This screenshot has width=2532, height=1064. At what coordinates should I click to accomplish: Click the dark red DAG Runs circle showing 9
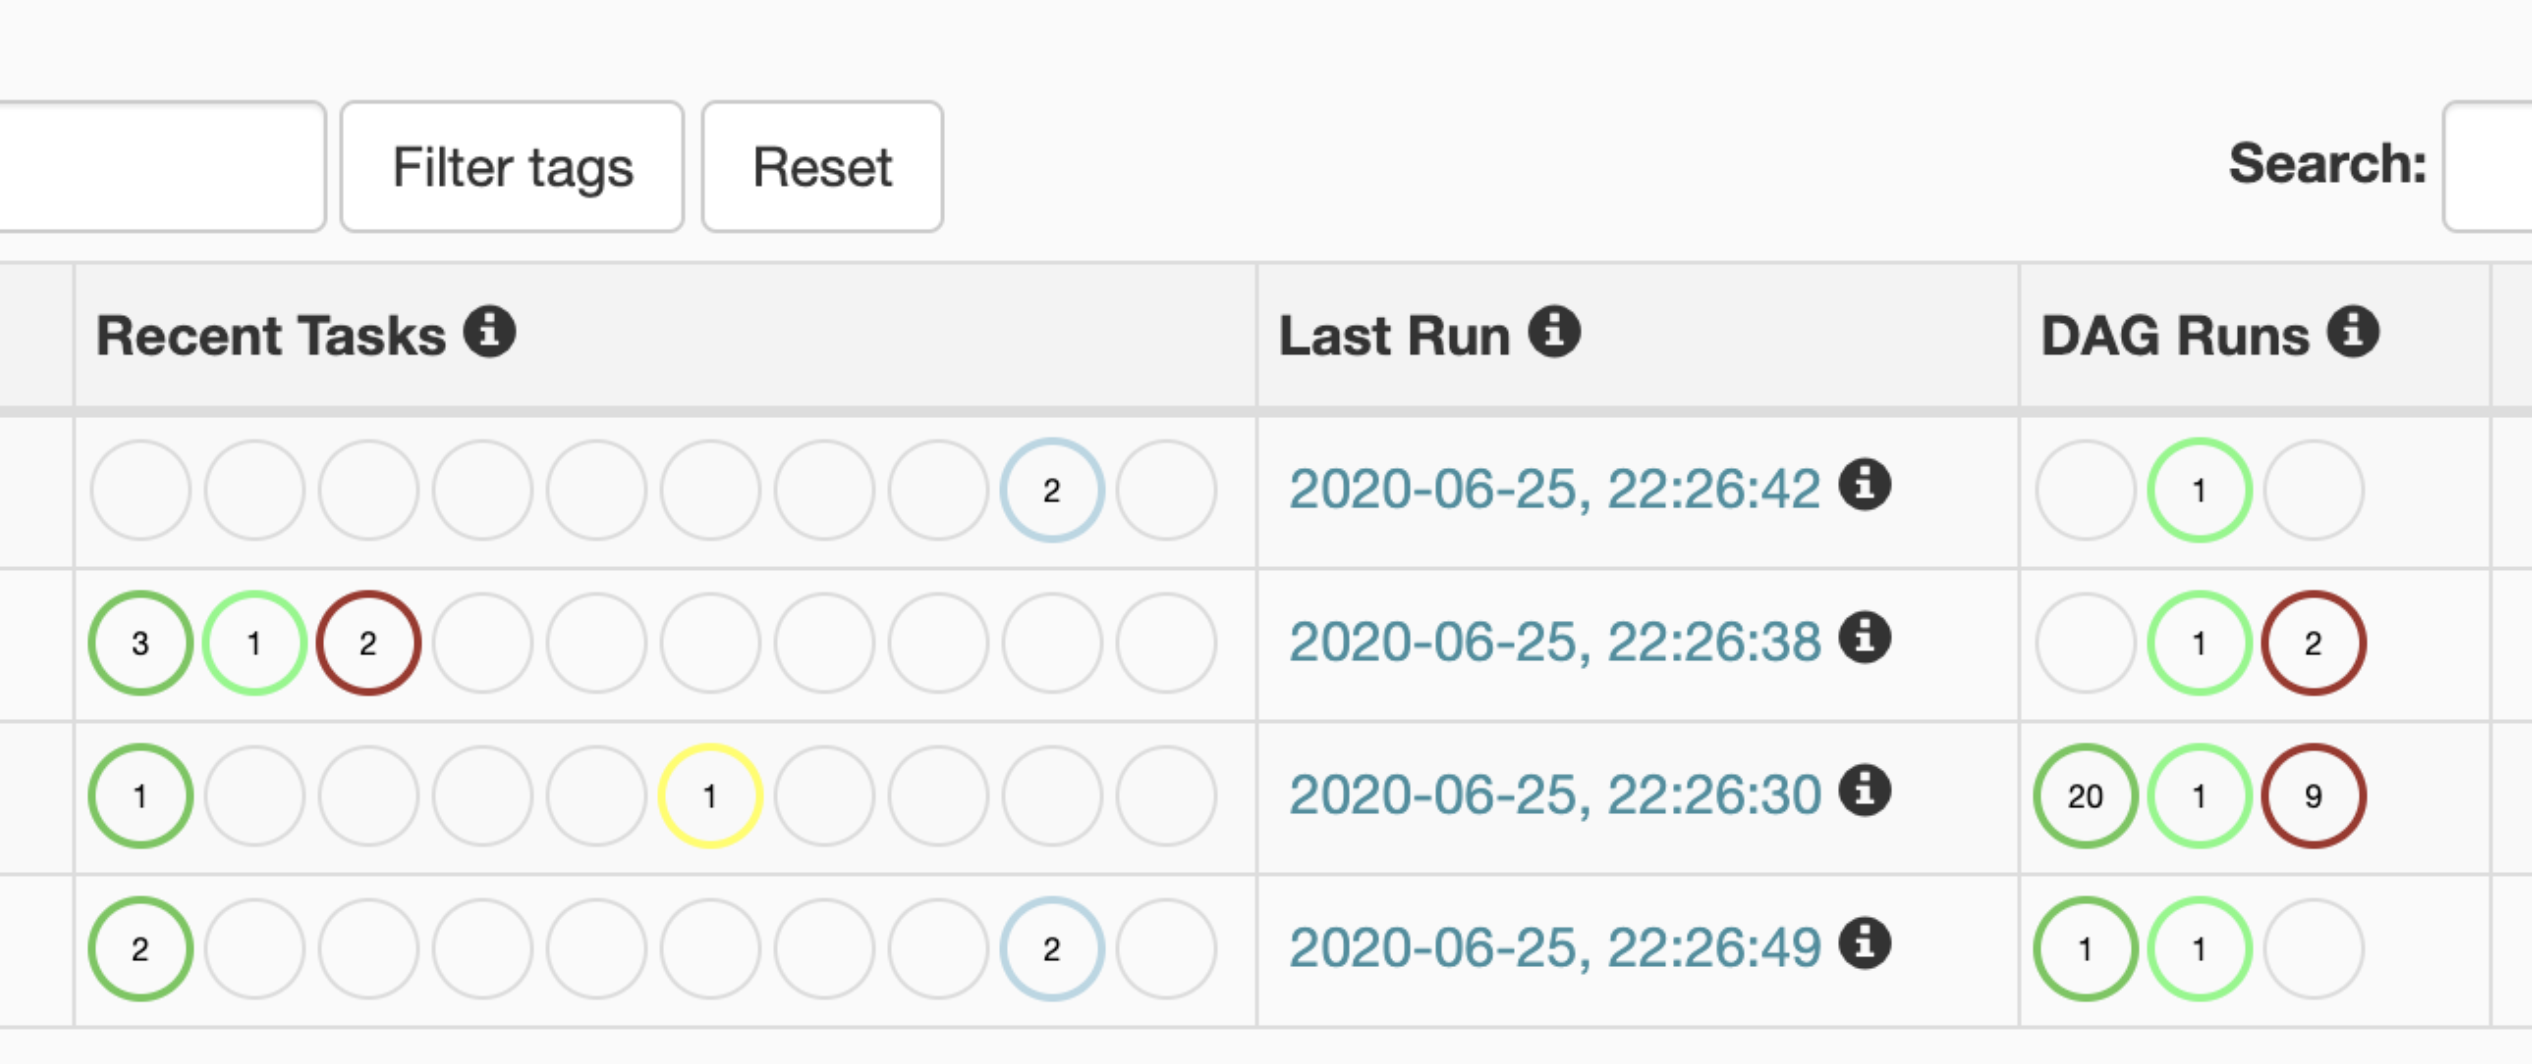click(x=2313, y=796)
